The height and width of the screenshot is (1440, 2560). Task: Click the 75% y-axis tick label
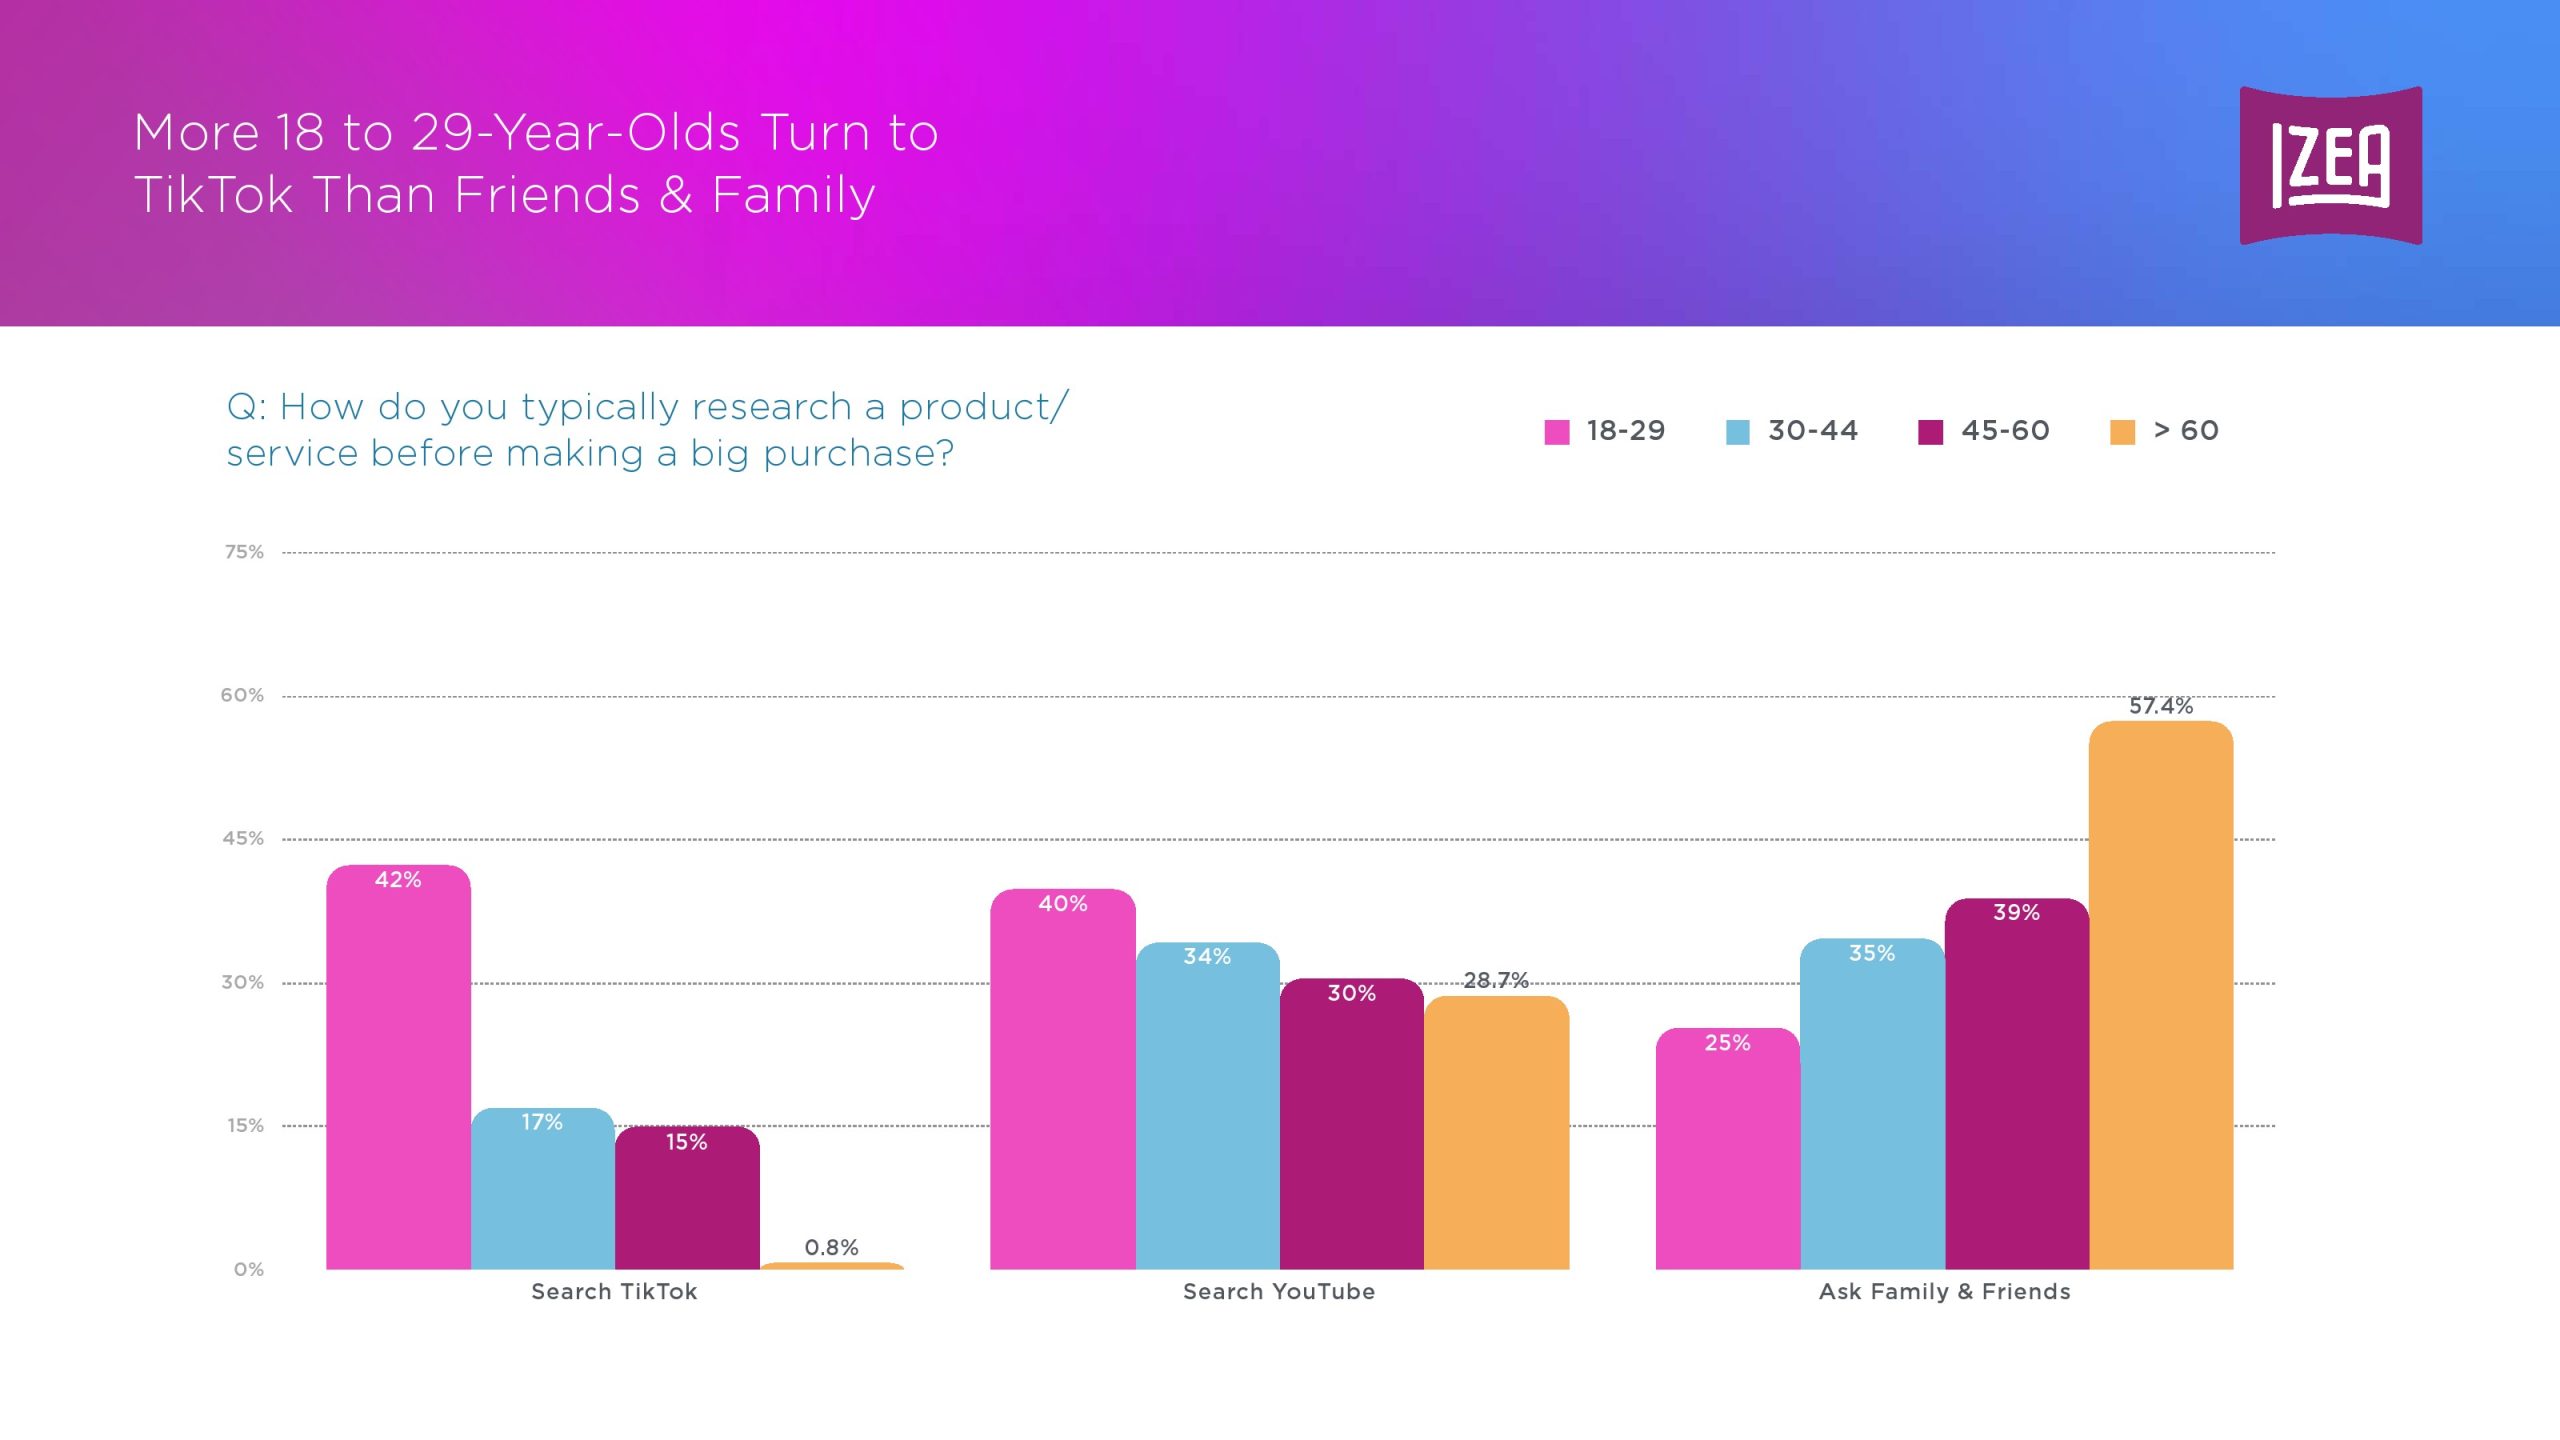(244, 552)
